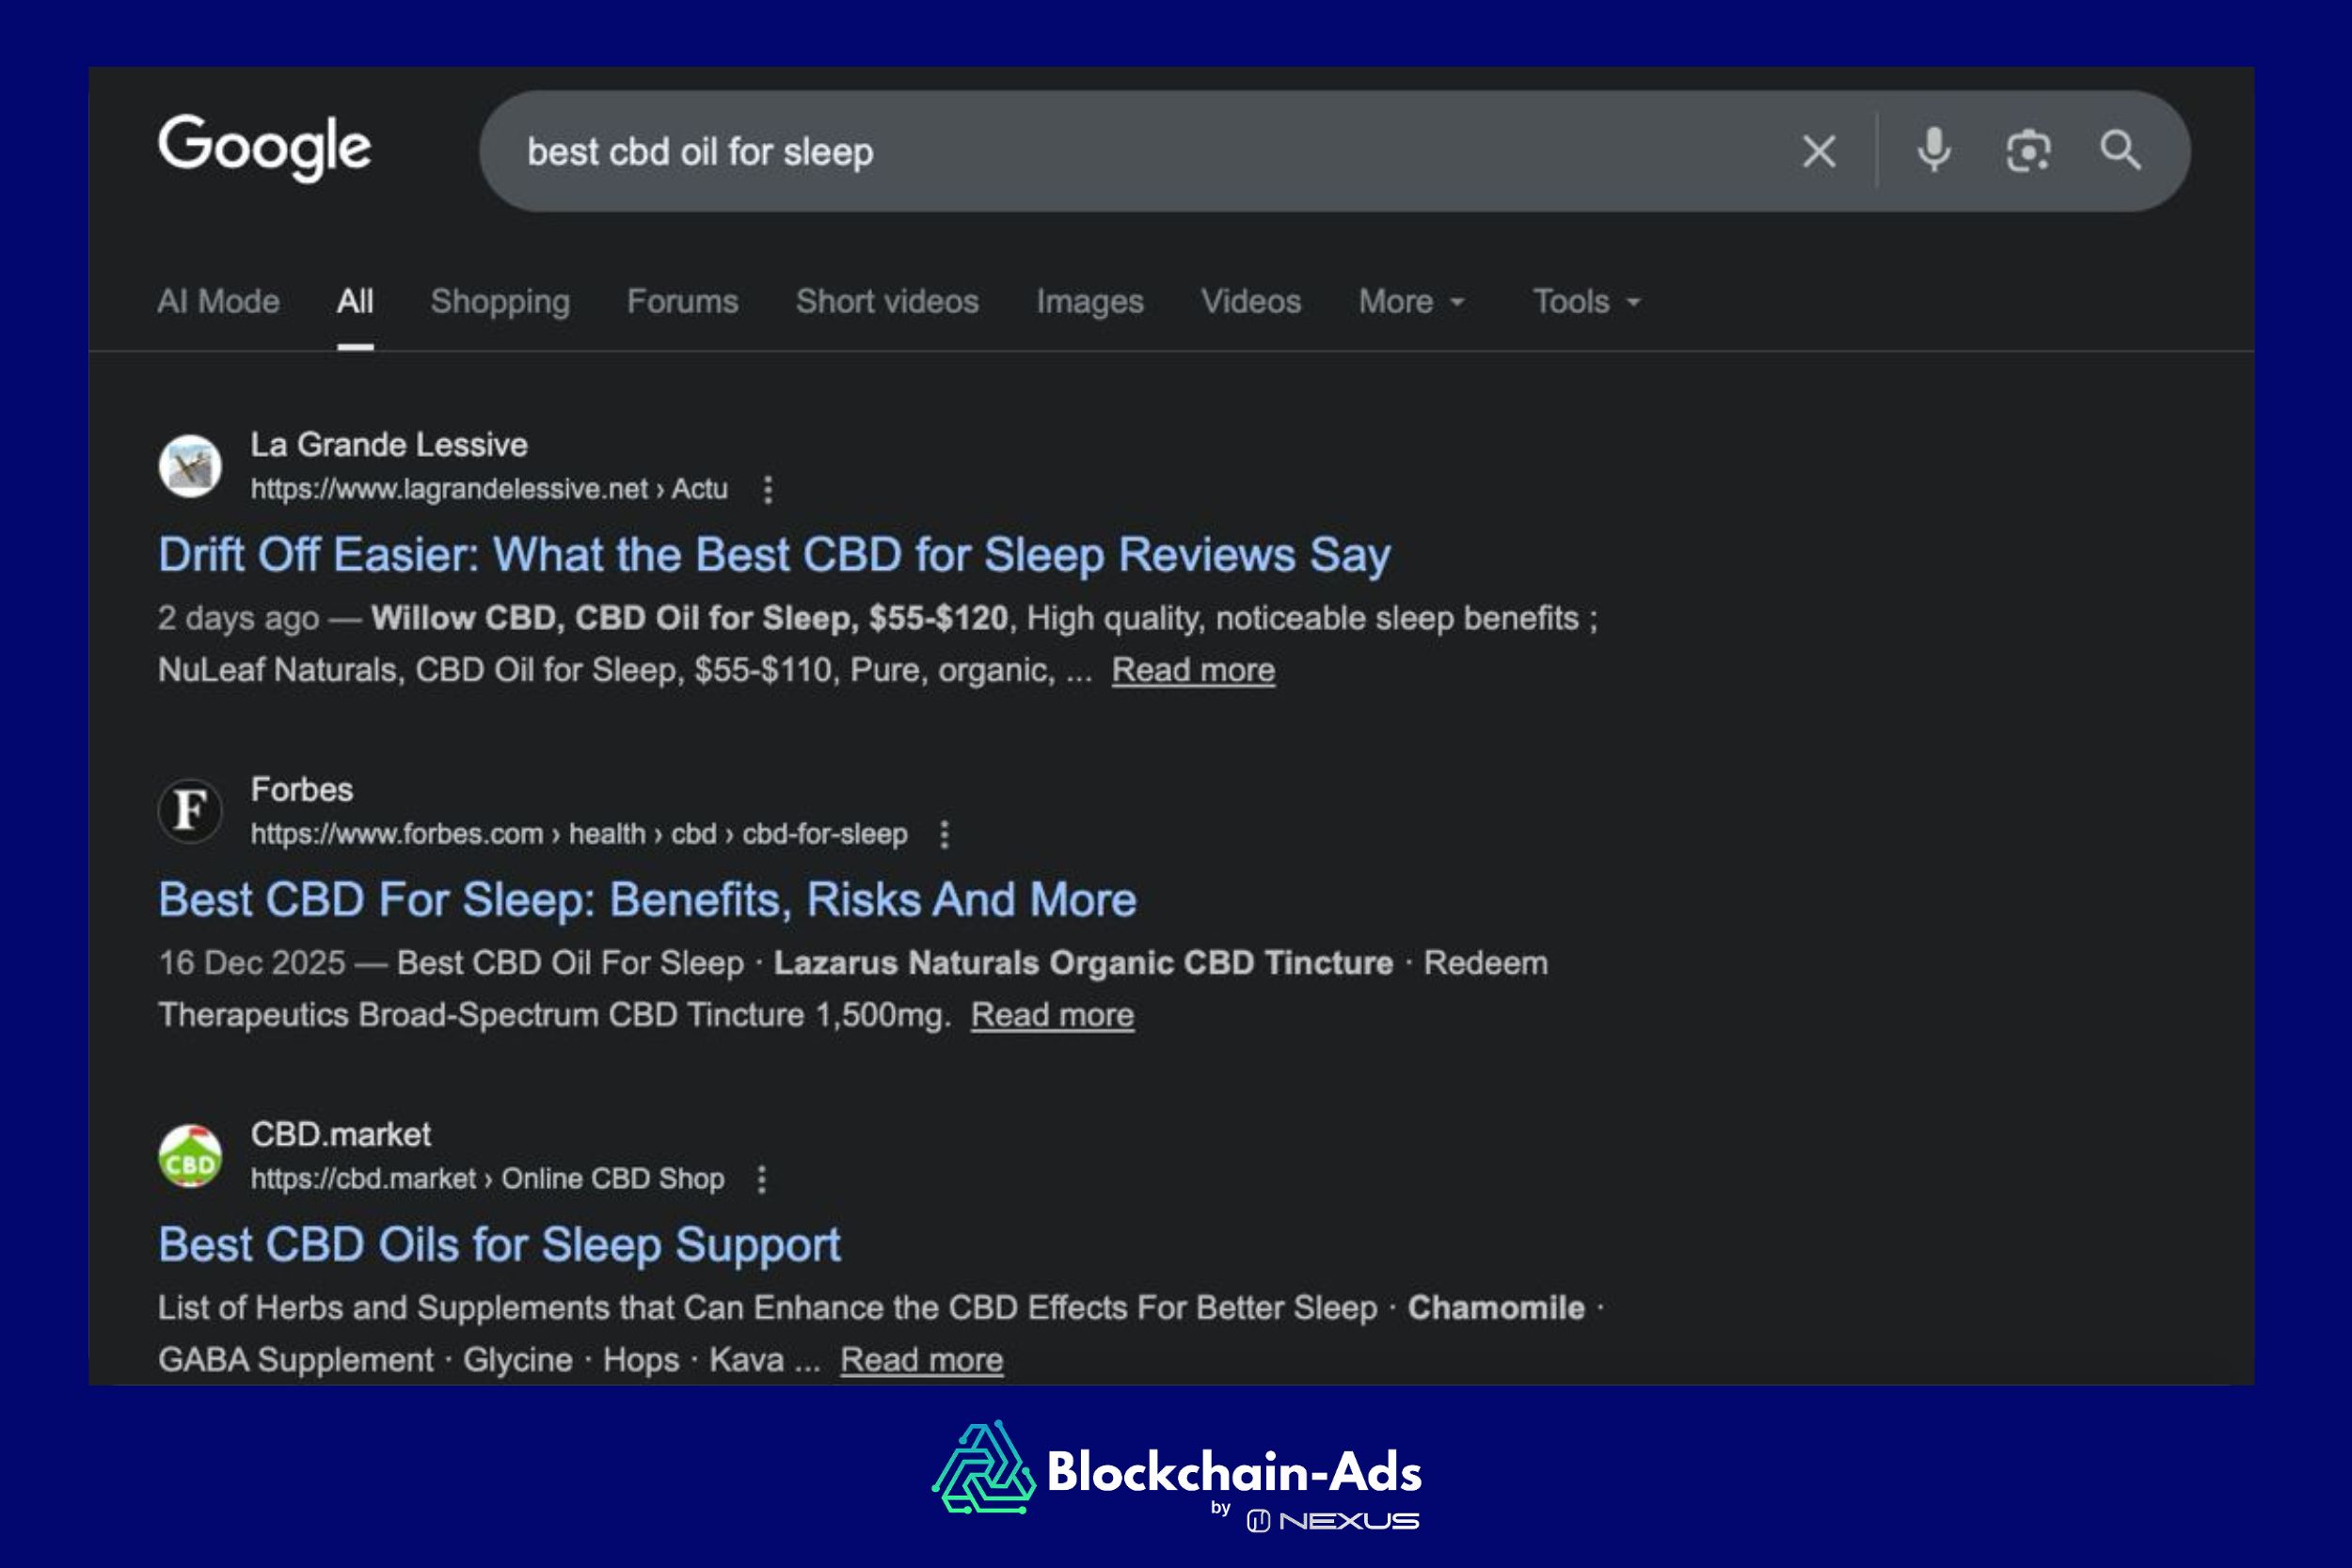Screen dimensions: 2352x1568
Task: Open three-dot menu for La Grande Lessive result
Action: click(x=767, y=490)
